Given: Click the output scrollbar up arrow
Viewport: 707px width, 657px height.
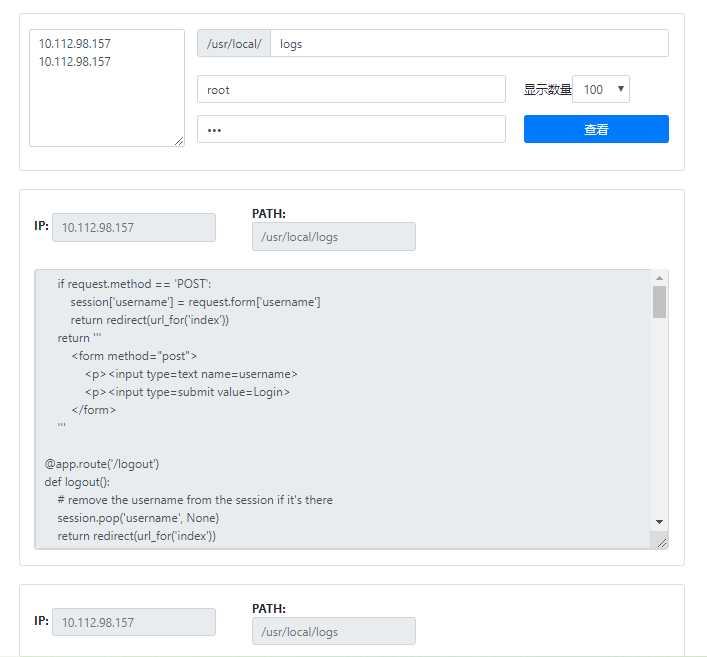Looking at the screenshot, I should [659, 278].
